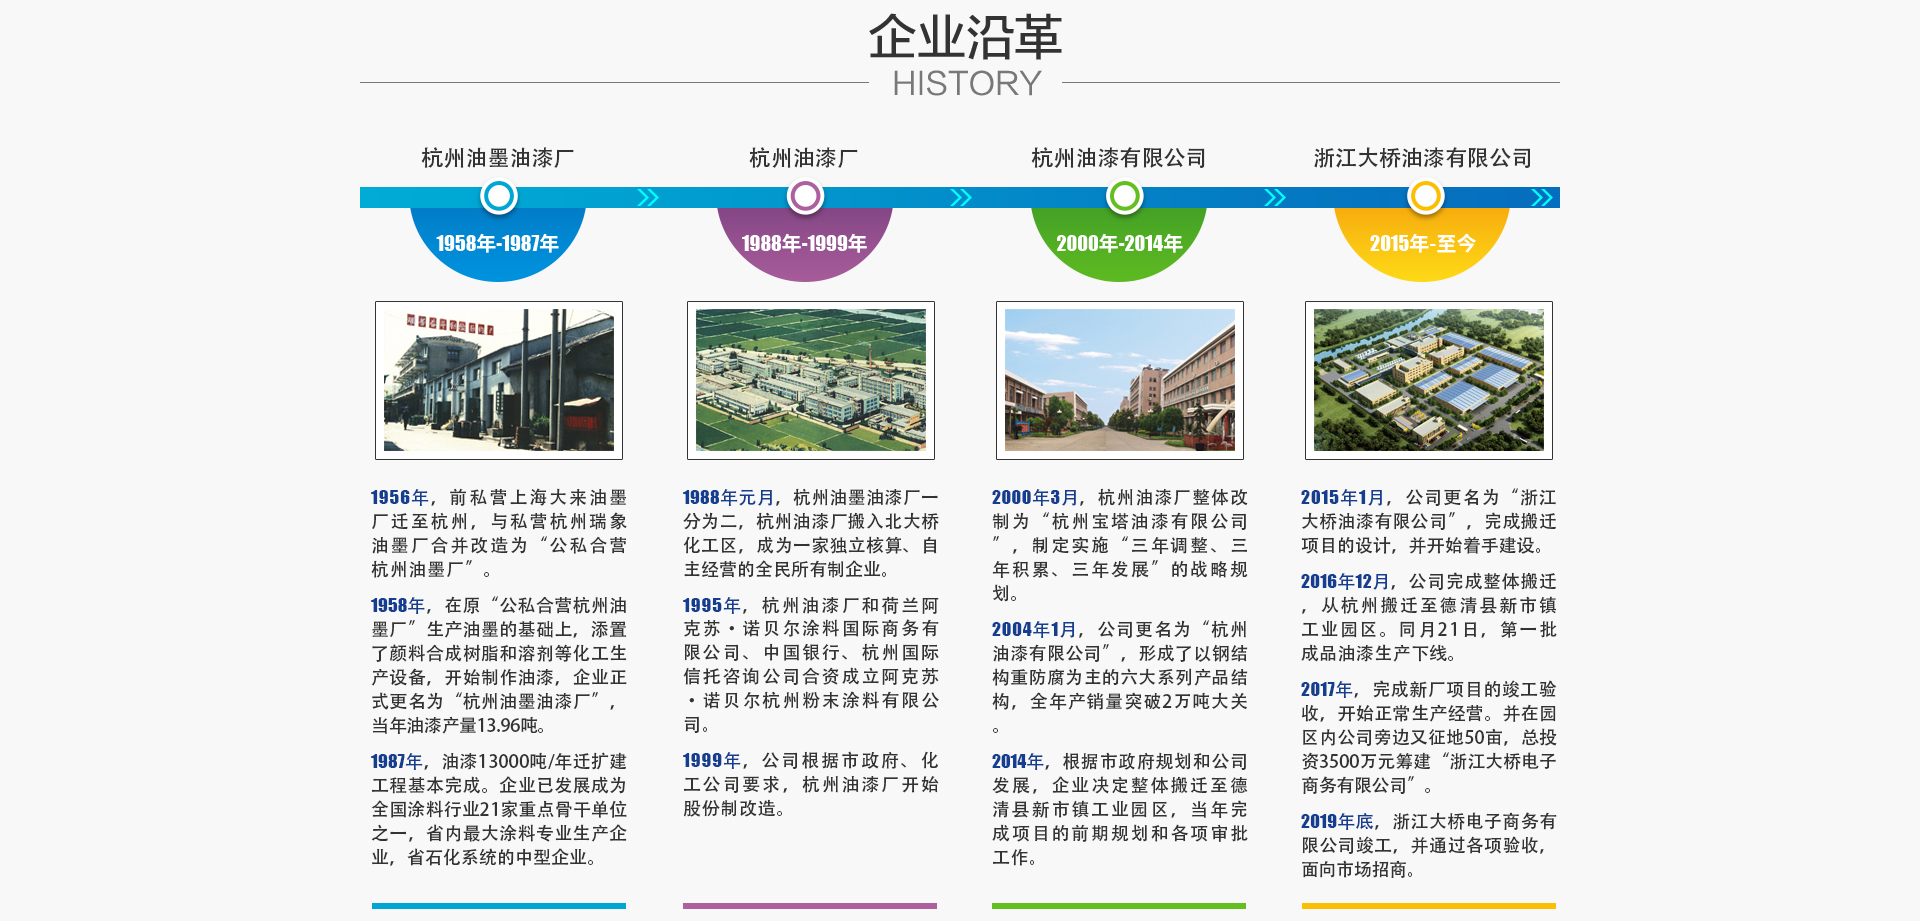The width and height of the screenshot is (1920, 921).
Task: Click the 企业沿革 page title
Action: tap(965, 38)
